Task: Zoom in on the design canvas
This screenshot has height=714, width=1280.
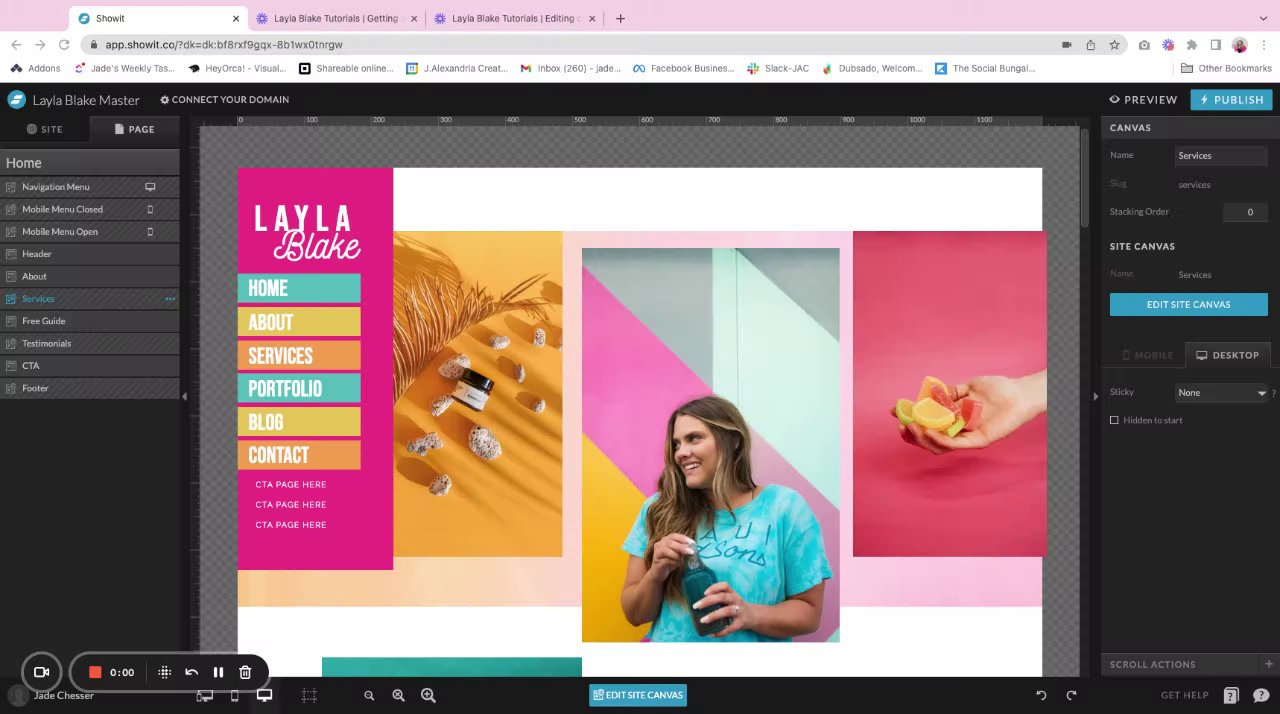Action: [x=428, y=695]
